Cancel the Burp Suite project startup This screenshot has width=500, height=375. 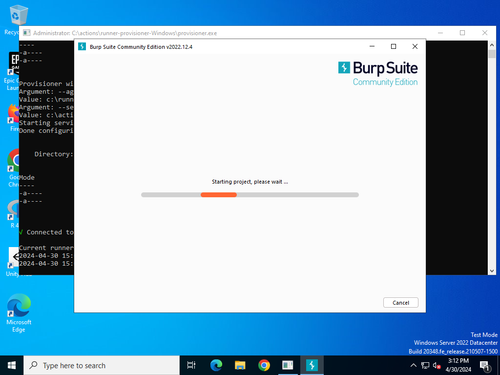pyautogui.click(x=401, y=302)
